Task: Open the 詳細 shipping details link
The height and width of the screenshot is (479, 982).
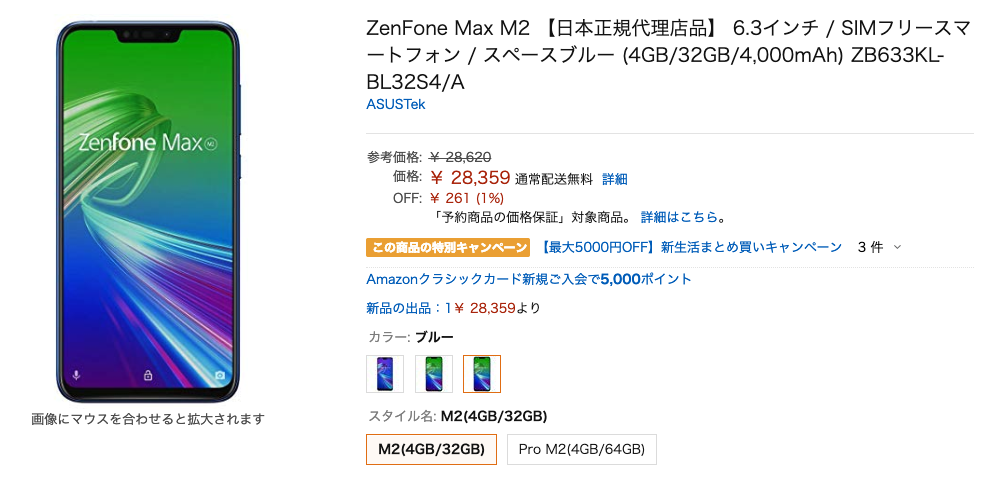Action: point(615,180)
